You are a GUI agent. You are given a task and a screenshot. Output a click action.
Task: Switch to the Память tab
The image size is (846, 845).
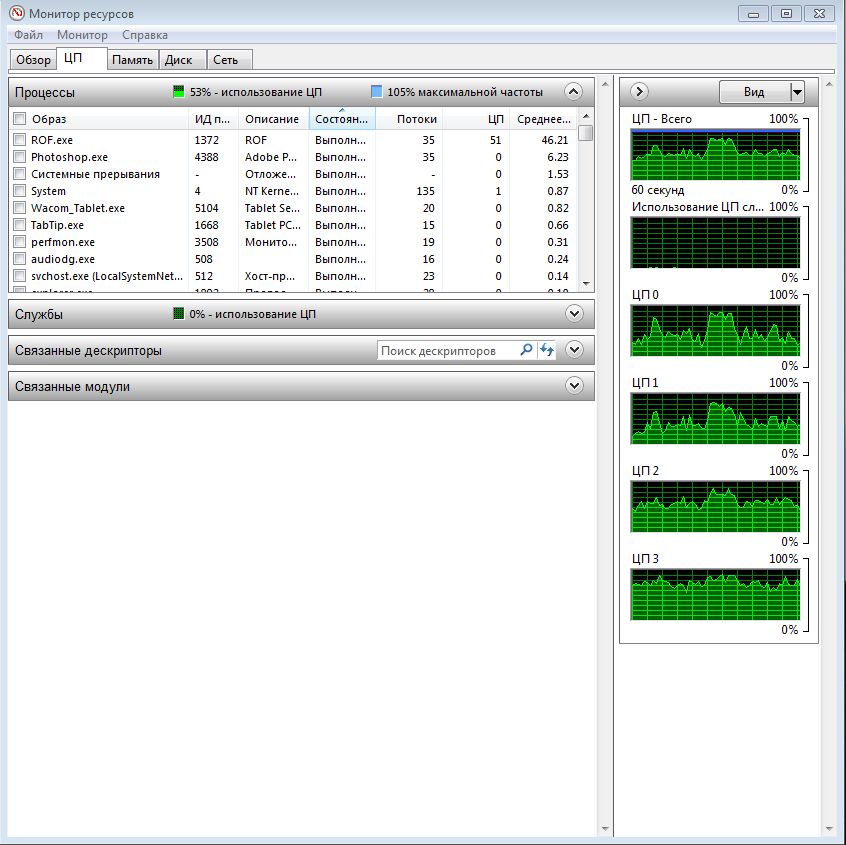(132, 60)
